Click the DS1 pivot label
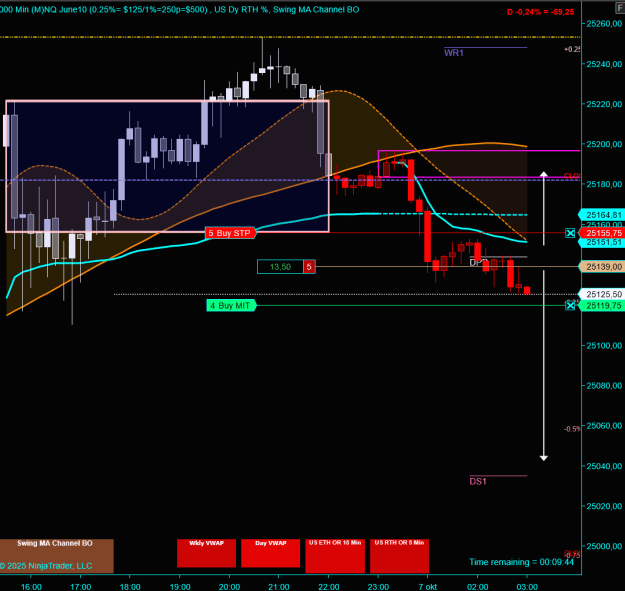The width and height of the screenshot is (625, 591). coord(478,481)
